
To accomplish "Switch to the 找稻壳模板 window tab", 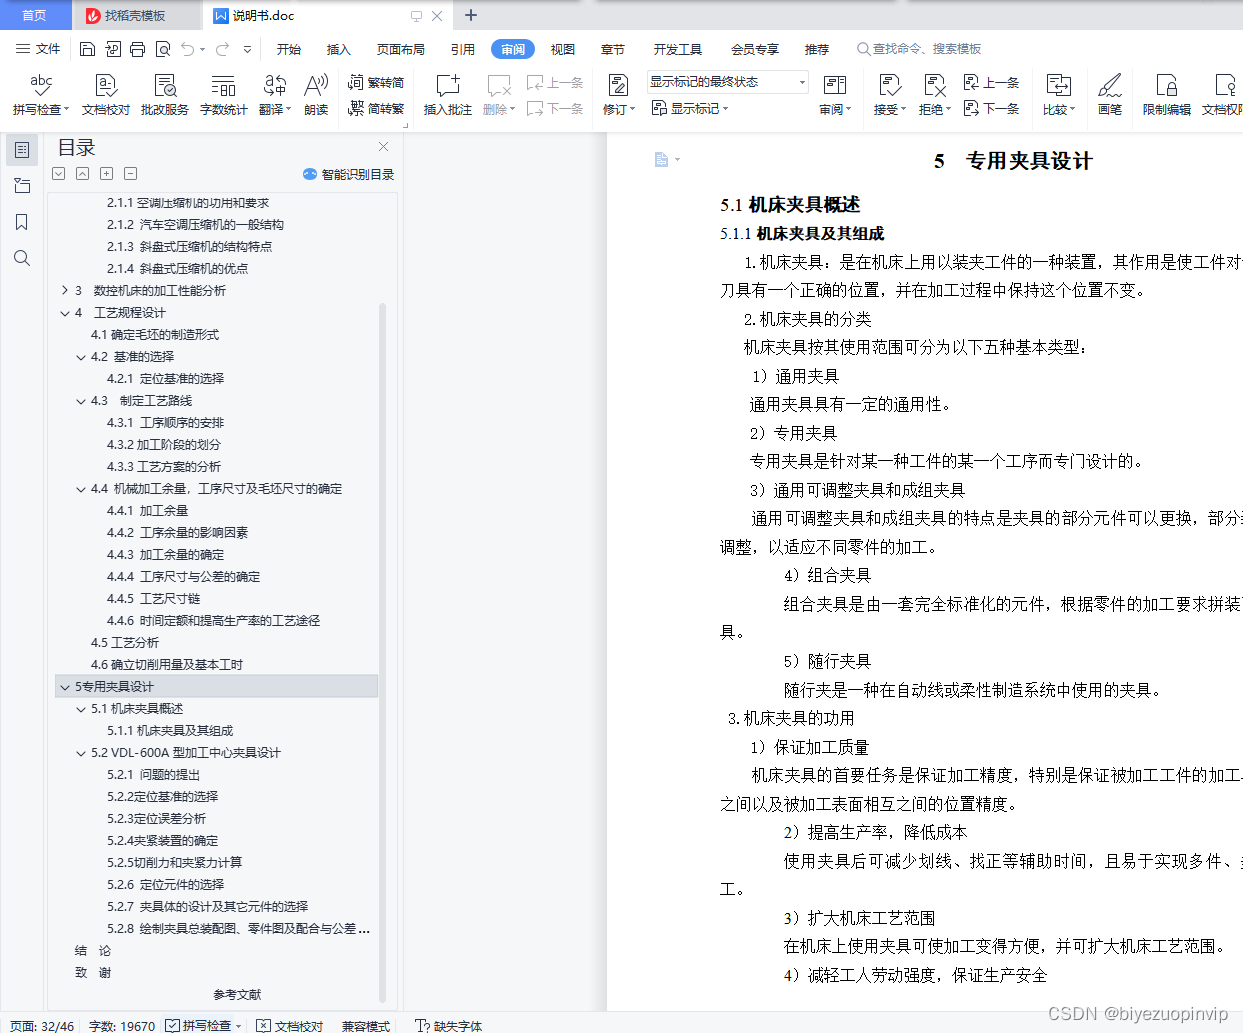I will click(135, 15).
